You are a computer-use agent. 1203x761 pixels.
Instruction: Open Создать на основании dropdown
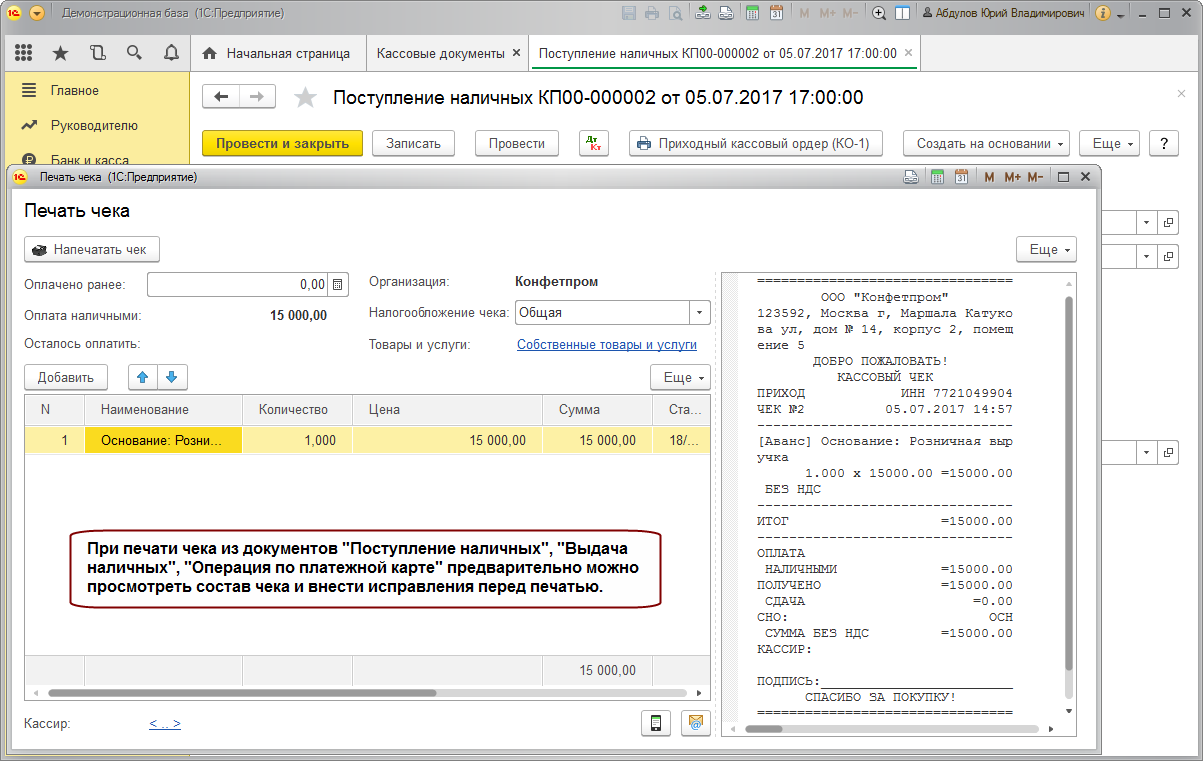coord(986,144)
